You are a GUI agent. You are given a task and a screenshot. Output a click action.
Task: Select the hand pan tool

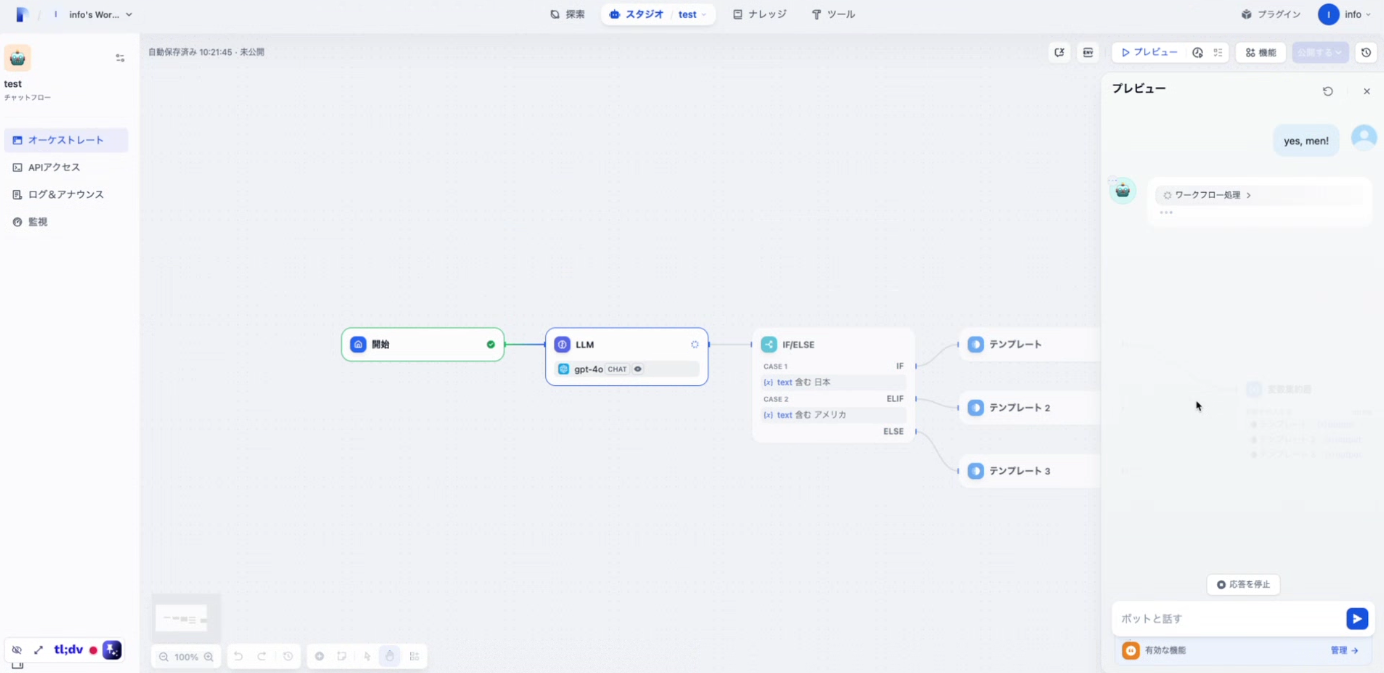pos(390,656)
